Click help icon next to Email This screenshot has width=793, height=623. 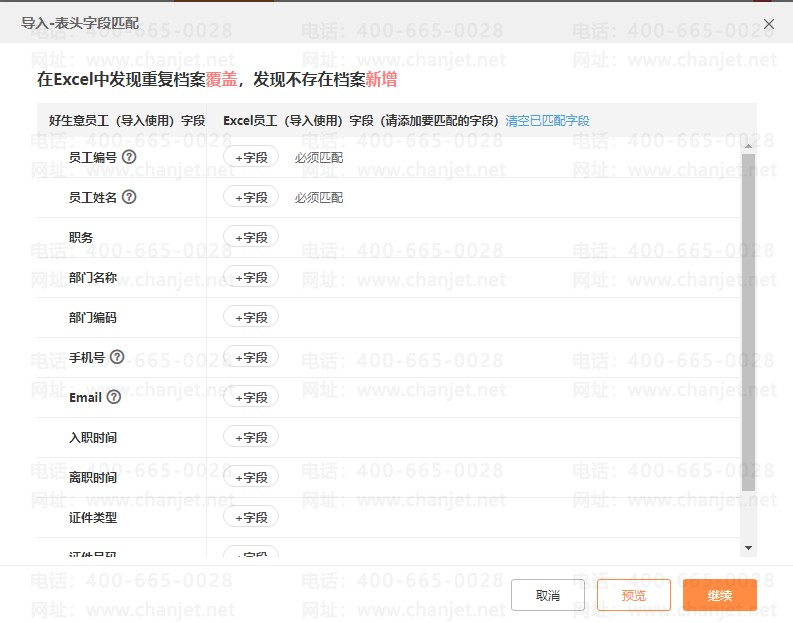tap(114, 397)
